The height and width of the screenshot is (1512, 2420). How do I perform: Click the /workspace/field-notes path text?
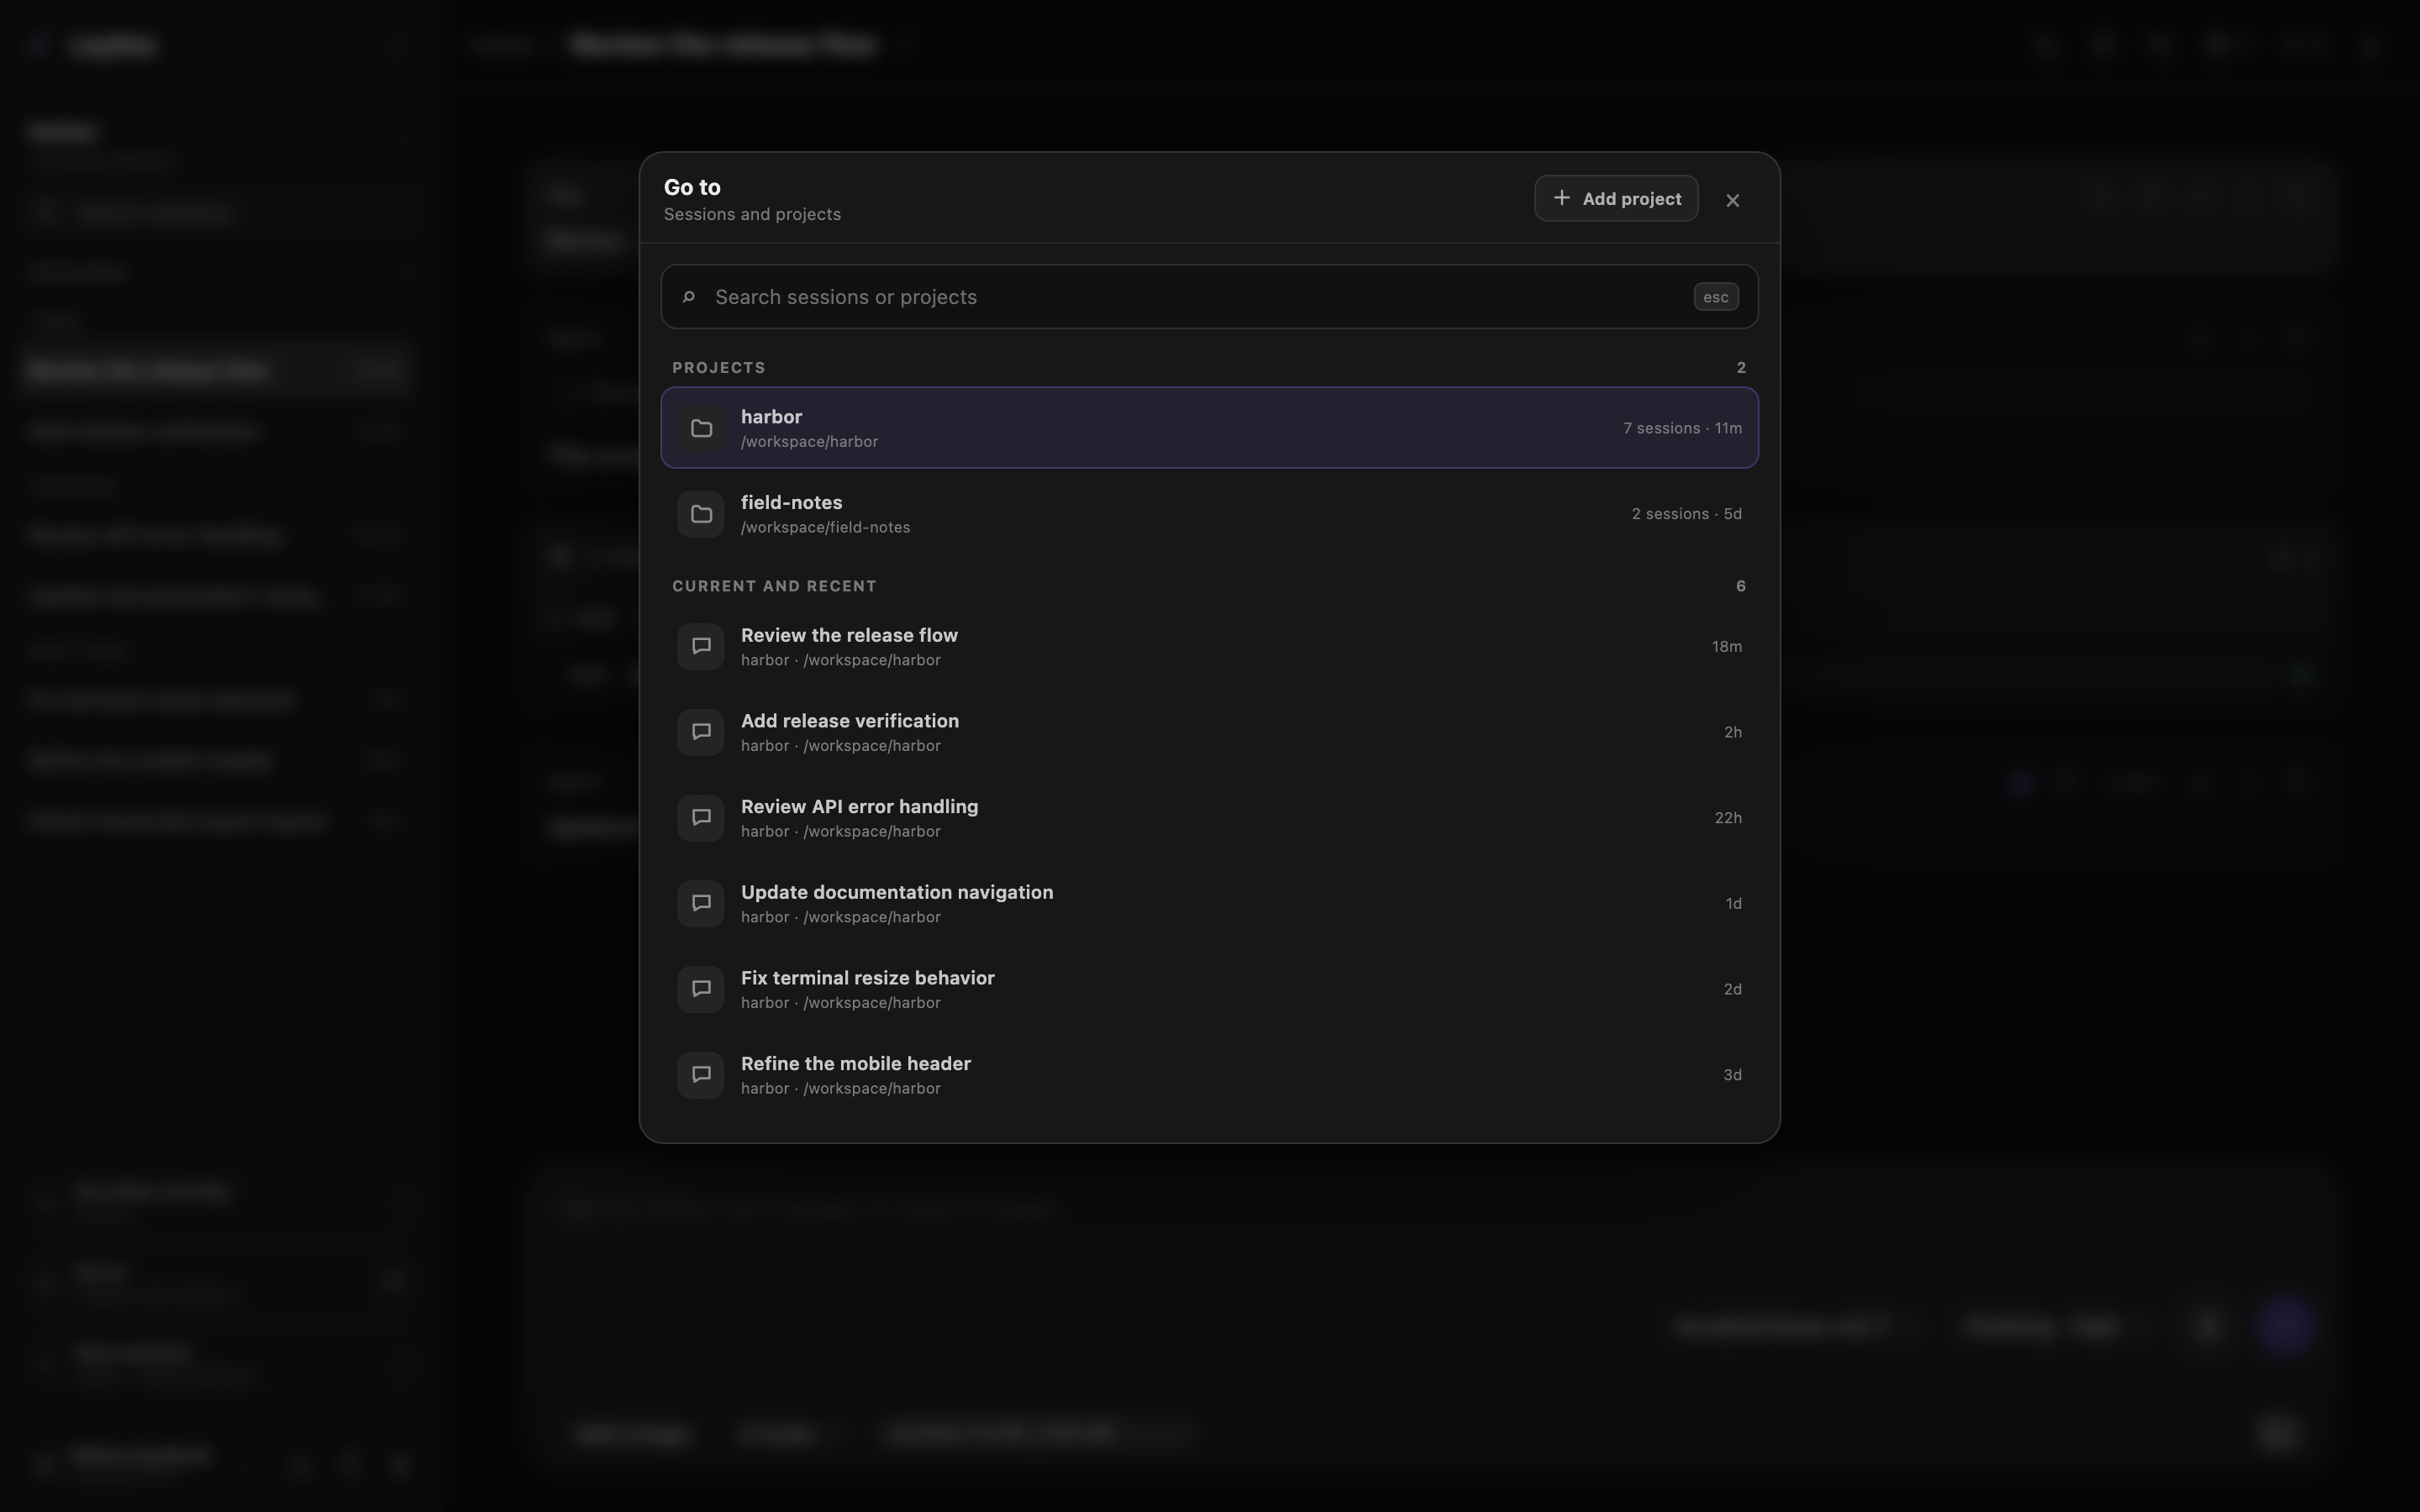[825, 527]
